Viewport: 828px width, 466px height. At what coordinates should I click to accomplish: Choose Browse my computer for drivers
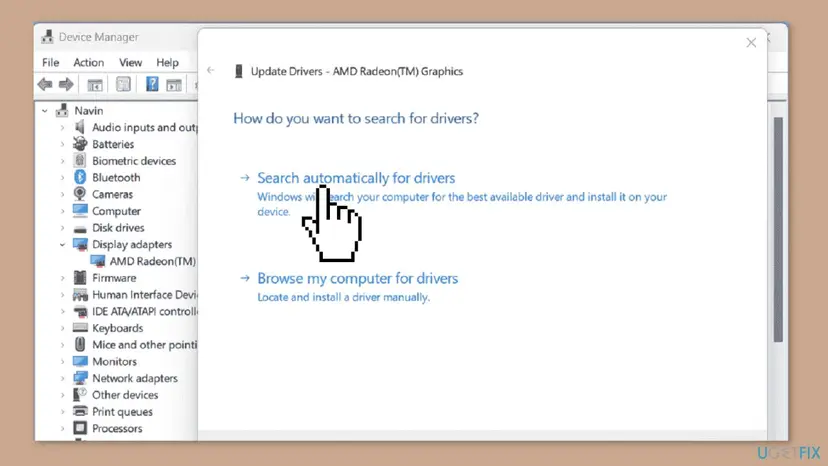point(357,278)
